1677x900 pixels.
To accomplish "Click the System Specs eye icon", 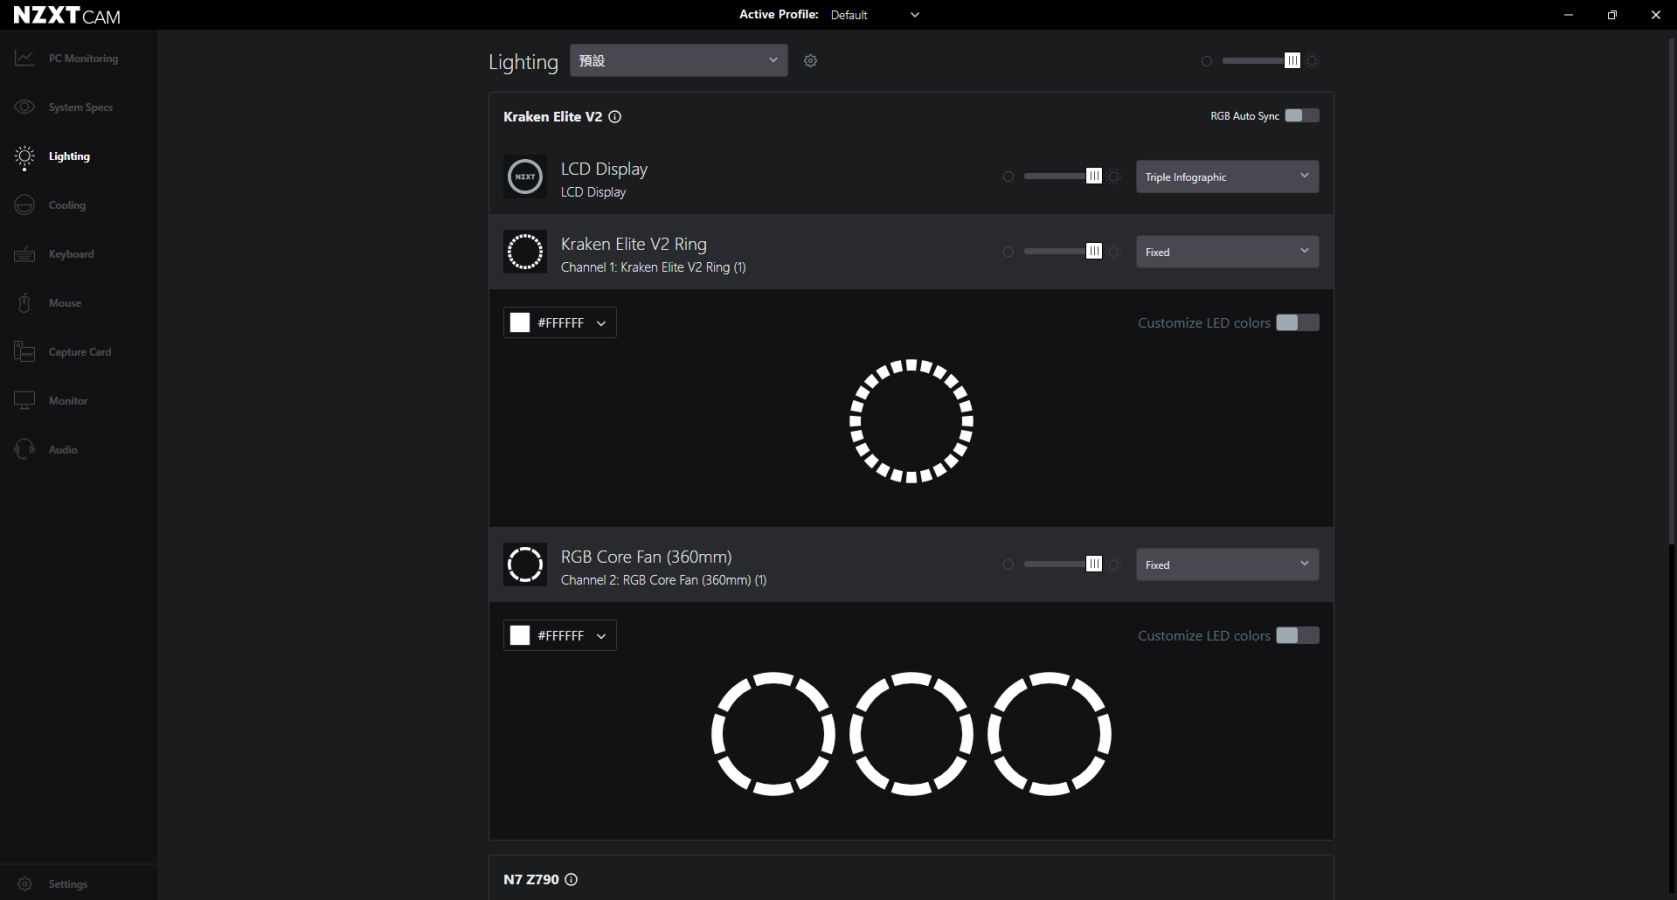I will (x=25, y=107).
